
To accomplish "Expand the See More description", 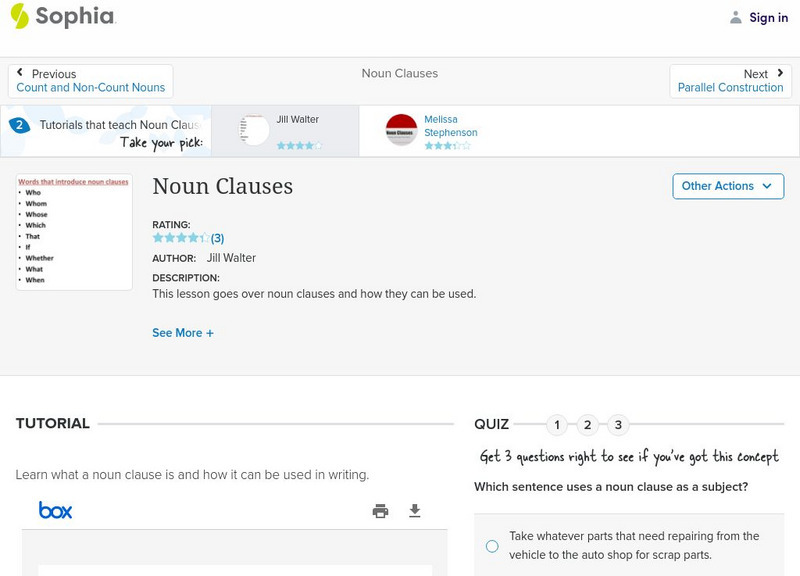I will click(x=183, y=333).
